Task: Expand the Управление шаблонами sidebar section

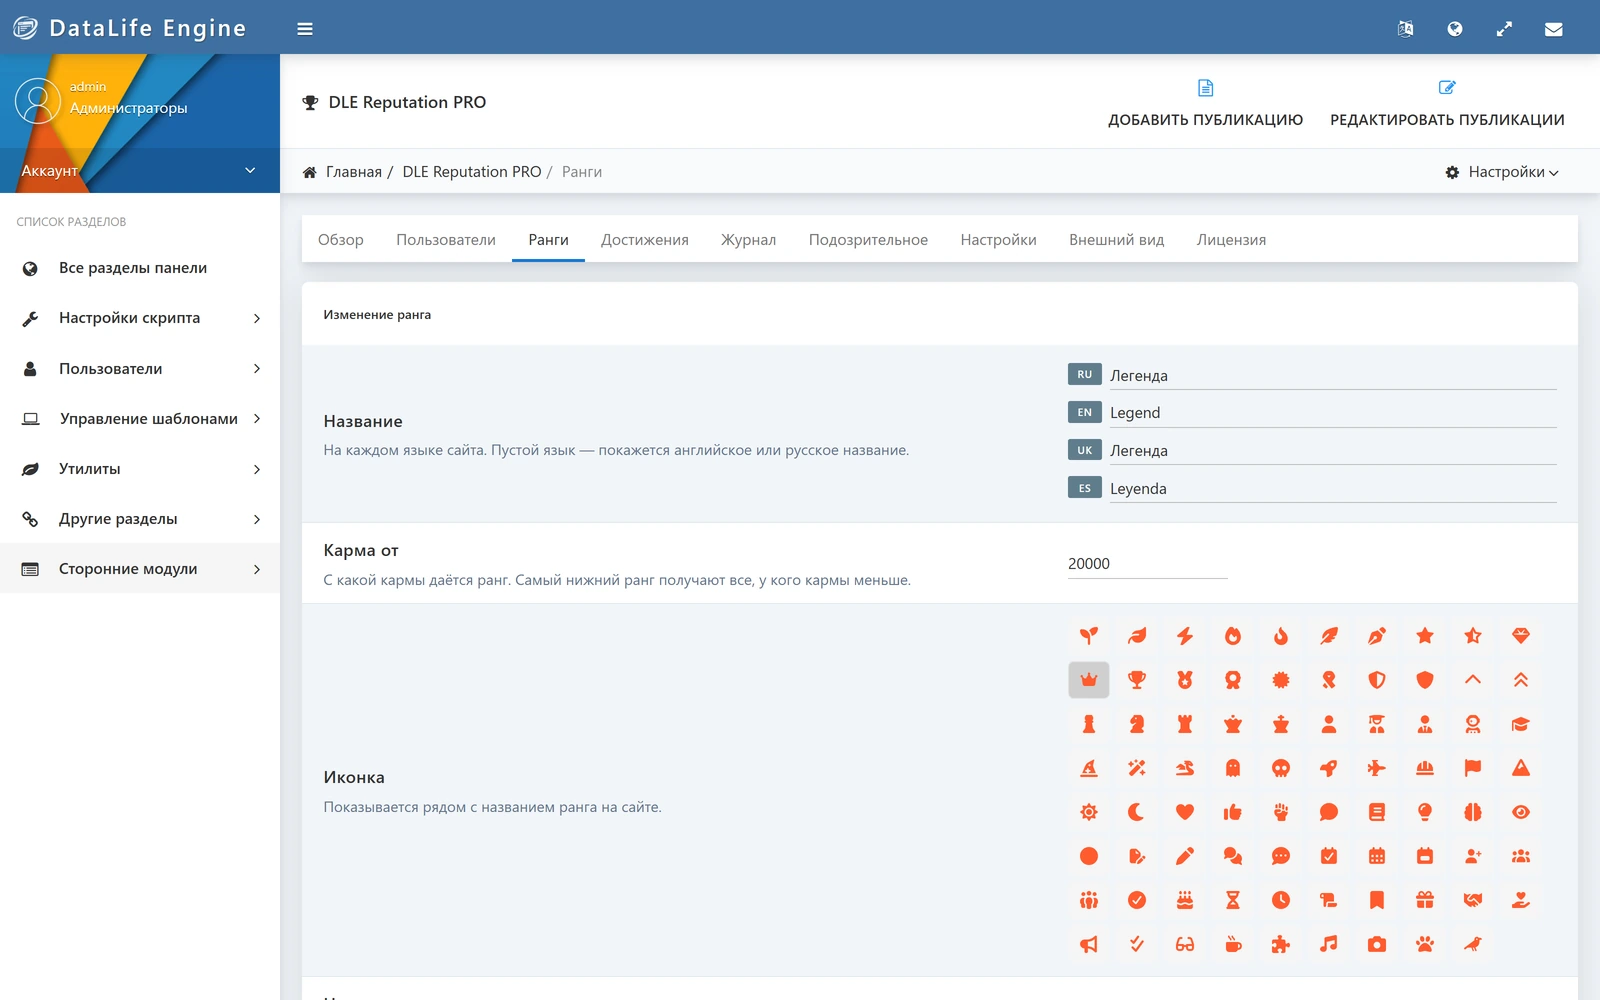Action: (140, 418)
